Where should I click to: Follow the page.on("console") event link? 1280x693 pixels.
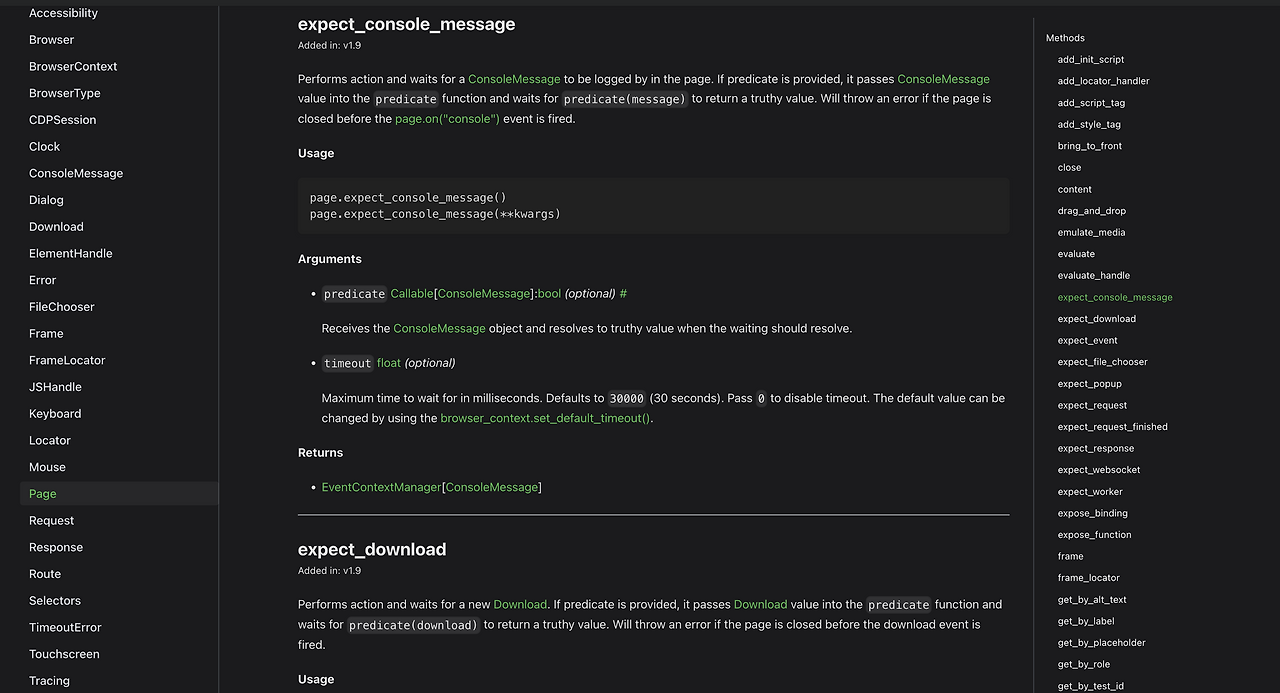(x=447, y=118)
